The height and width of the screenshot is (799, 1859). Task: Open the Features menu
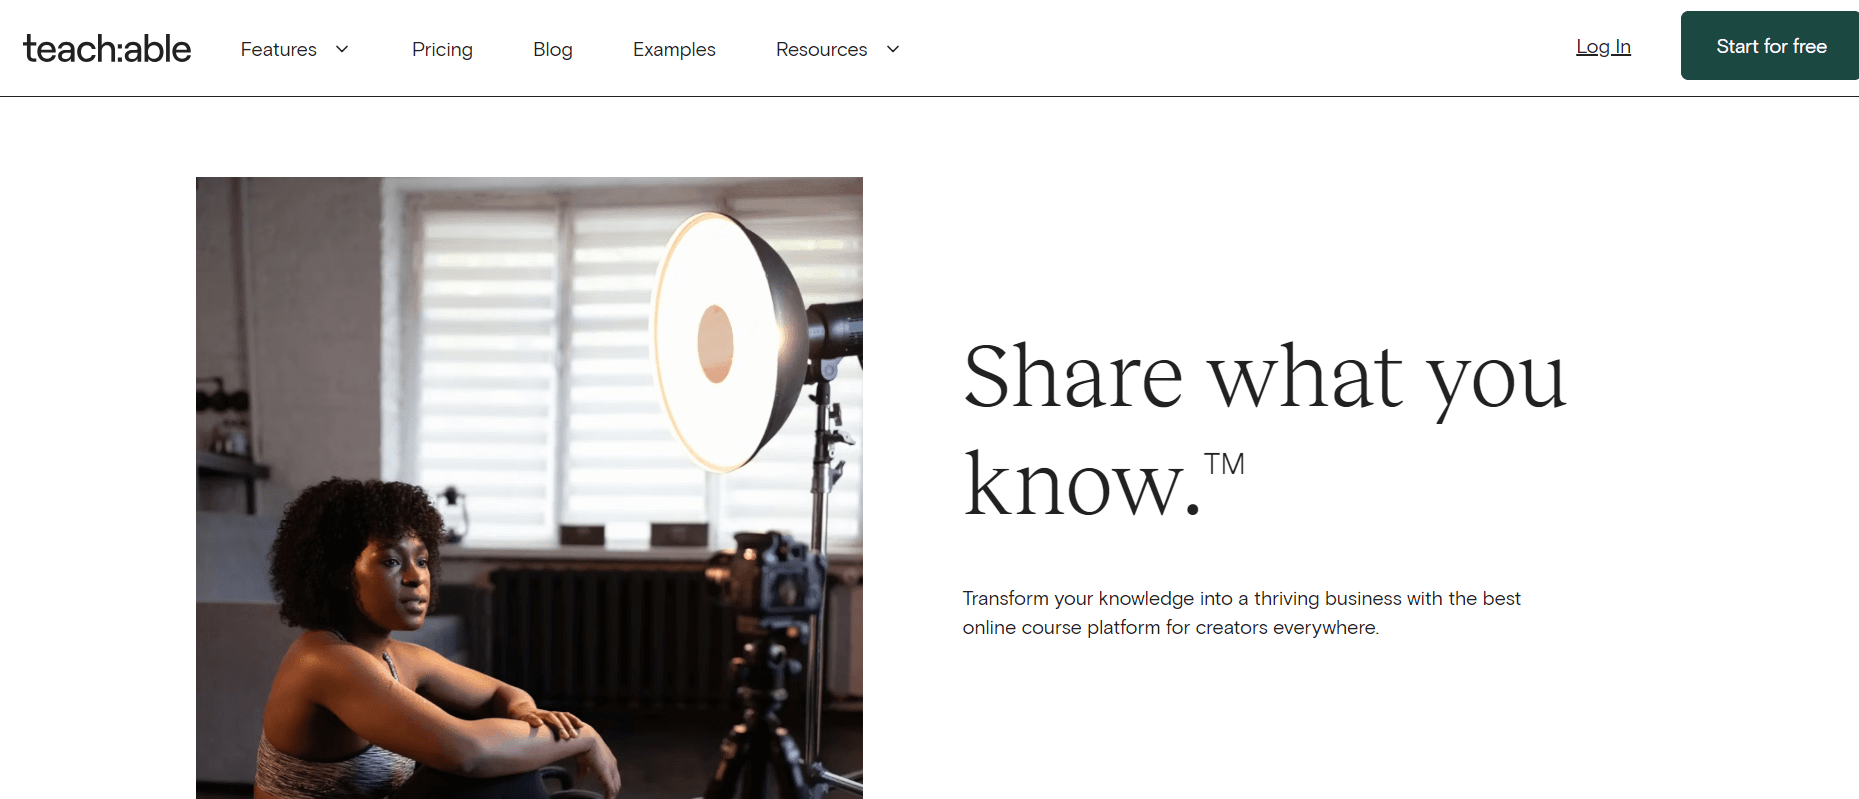[279, 49]
